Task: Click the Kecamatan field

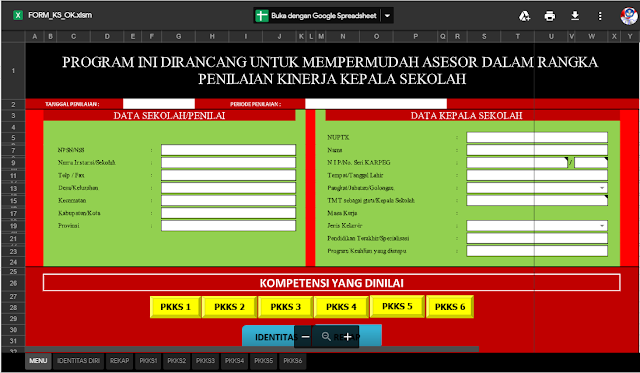Action: [x=228, y=200]
